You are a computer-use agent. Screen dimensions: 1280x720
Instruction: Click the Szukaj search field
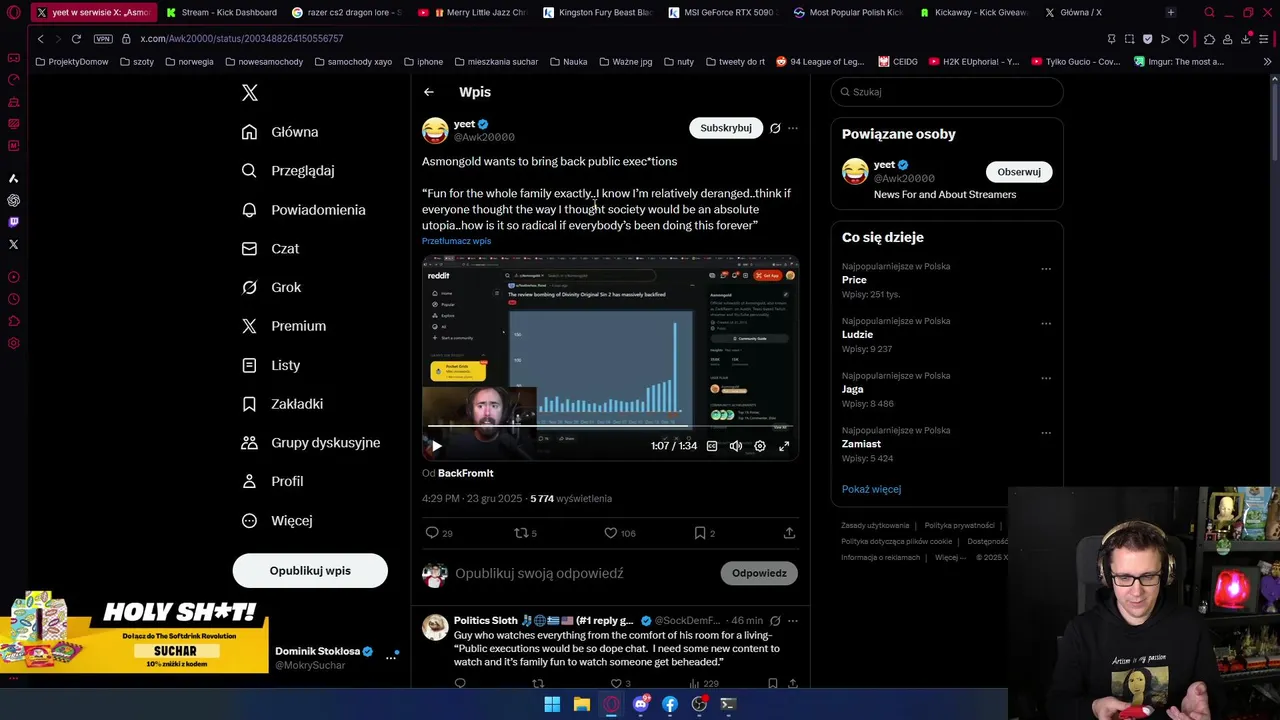(947, 92)
